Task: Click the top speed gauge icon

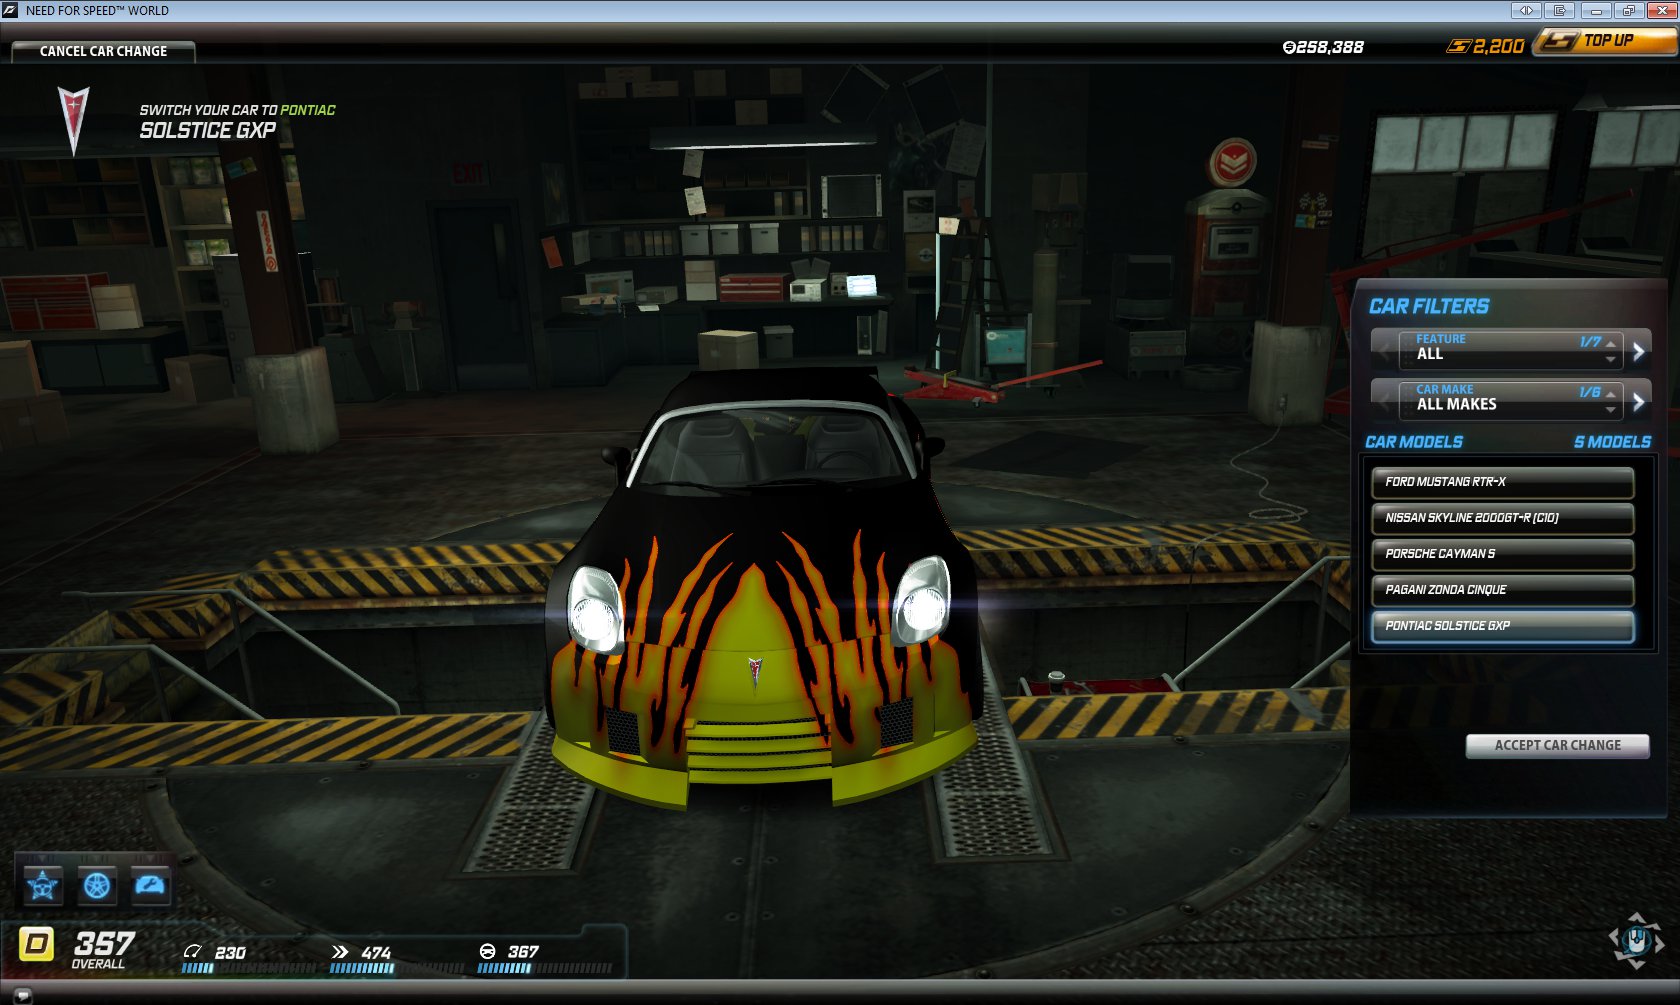Action: pos(193,951)
